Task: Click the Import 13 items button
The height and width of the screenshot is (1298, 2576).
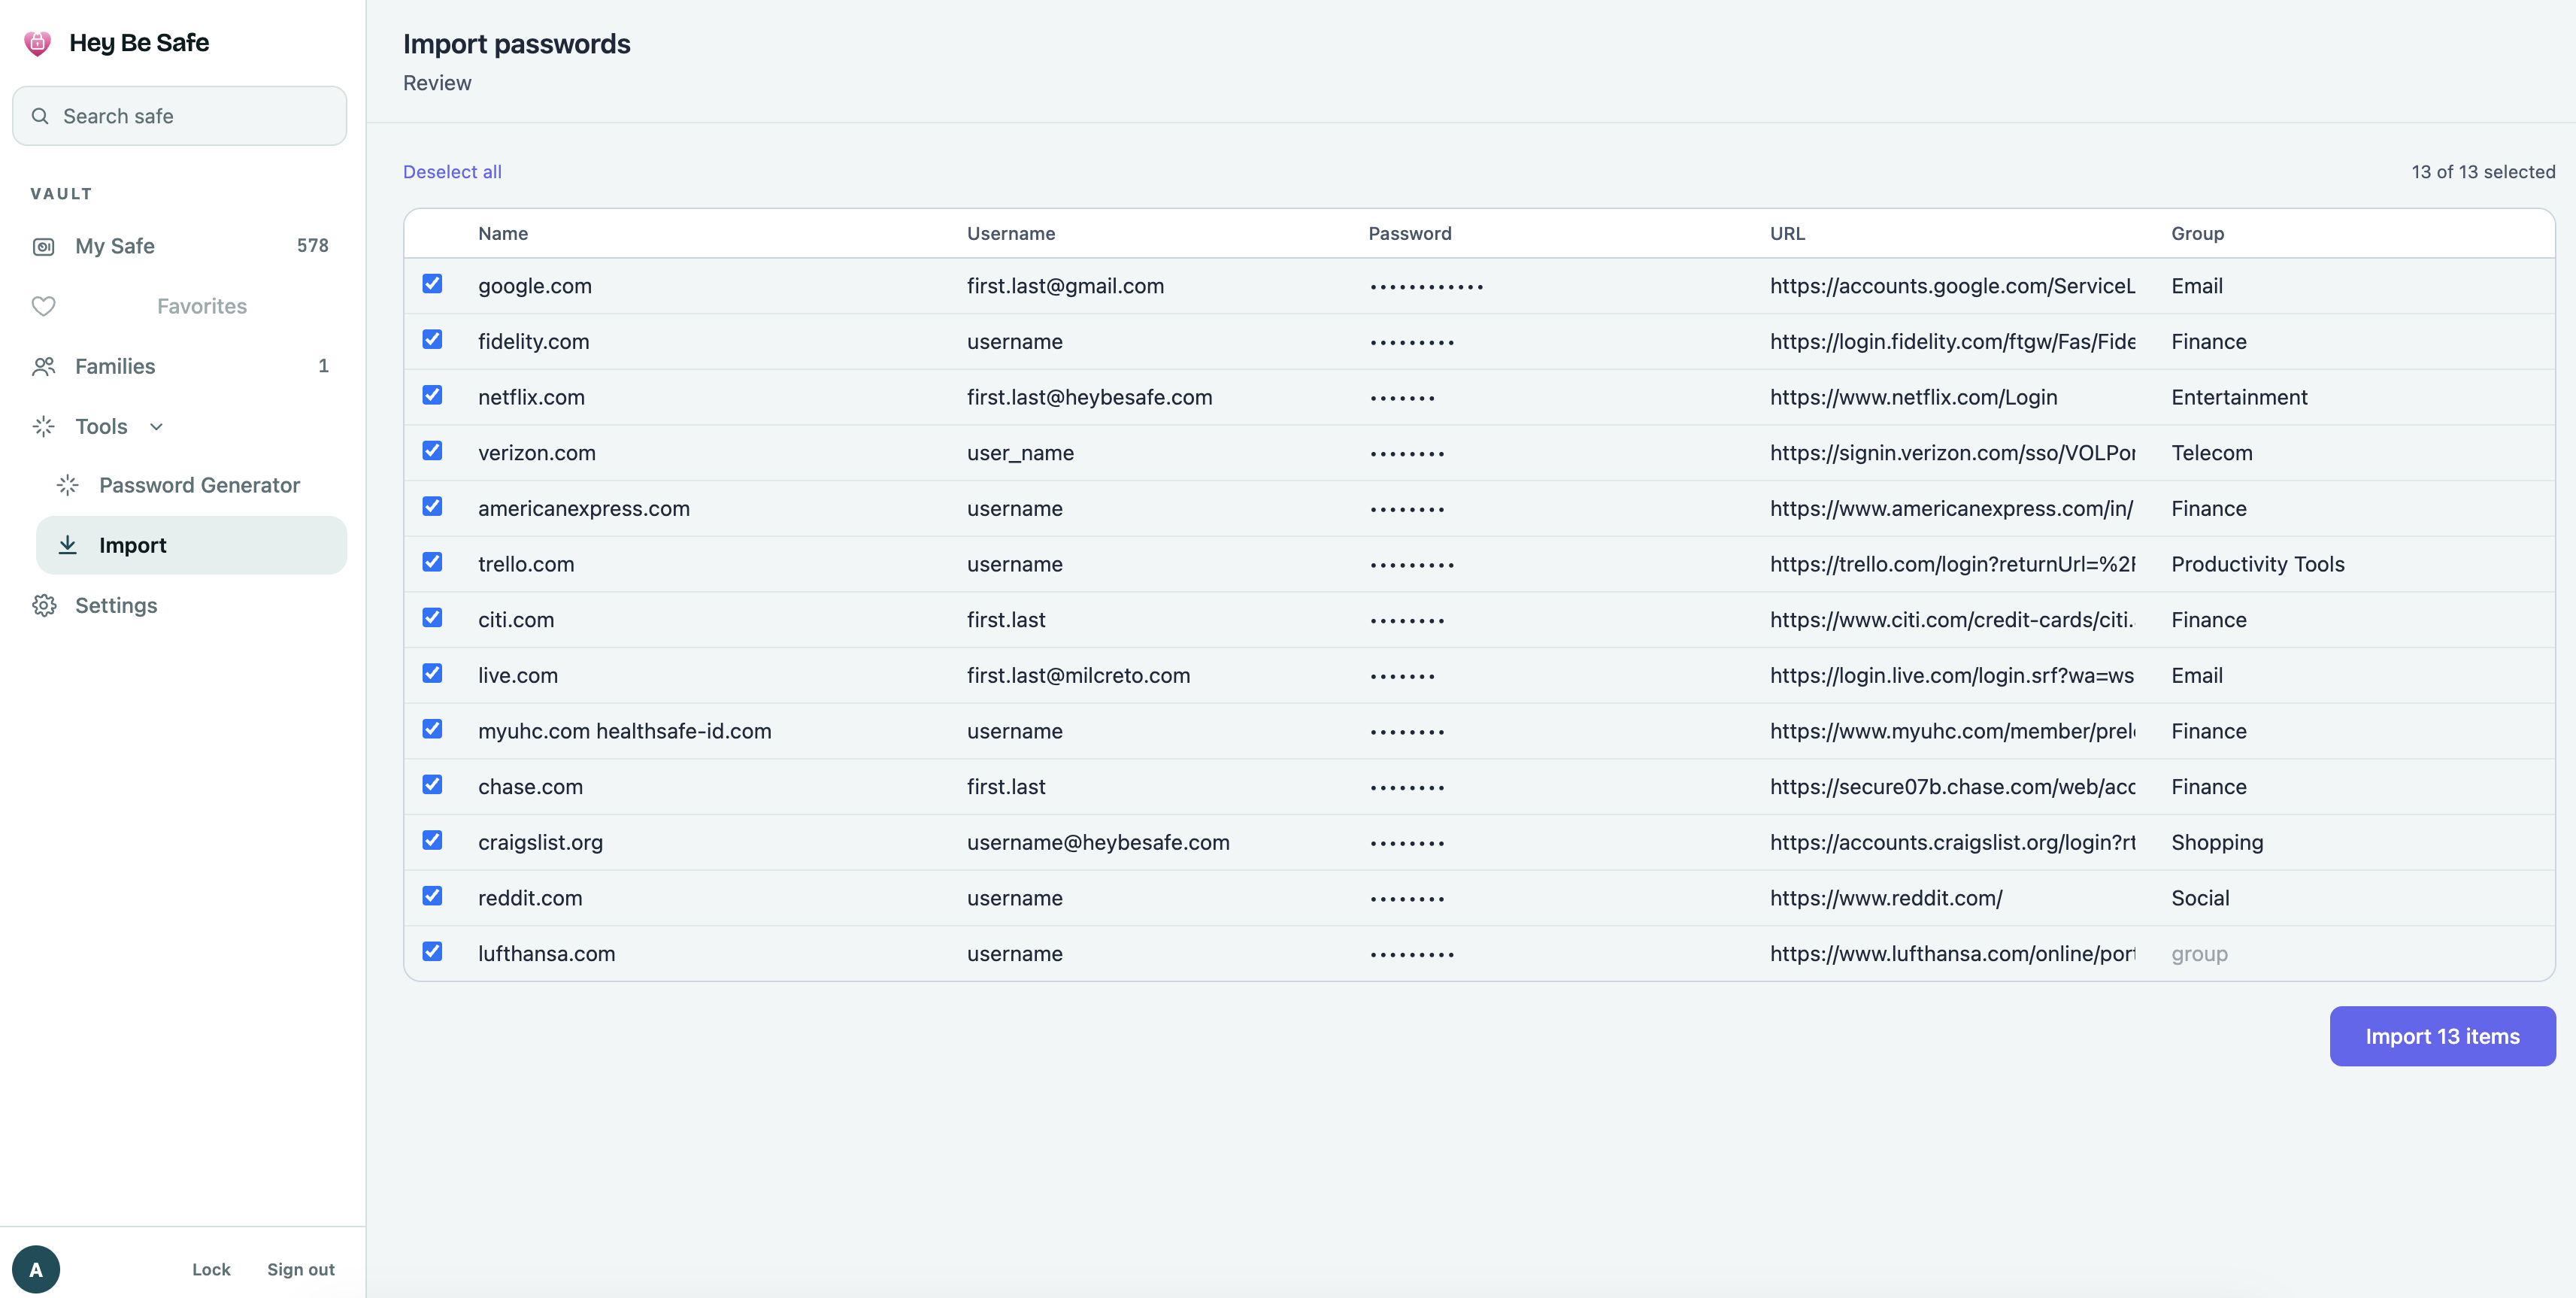Action: [x=2442, y=1036]
